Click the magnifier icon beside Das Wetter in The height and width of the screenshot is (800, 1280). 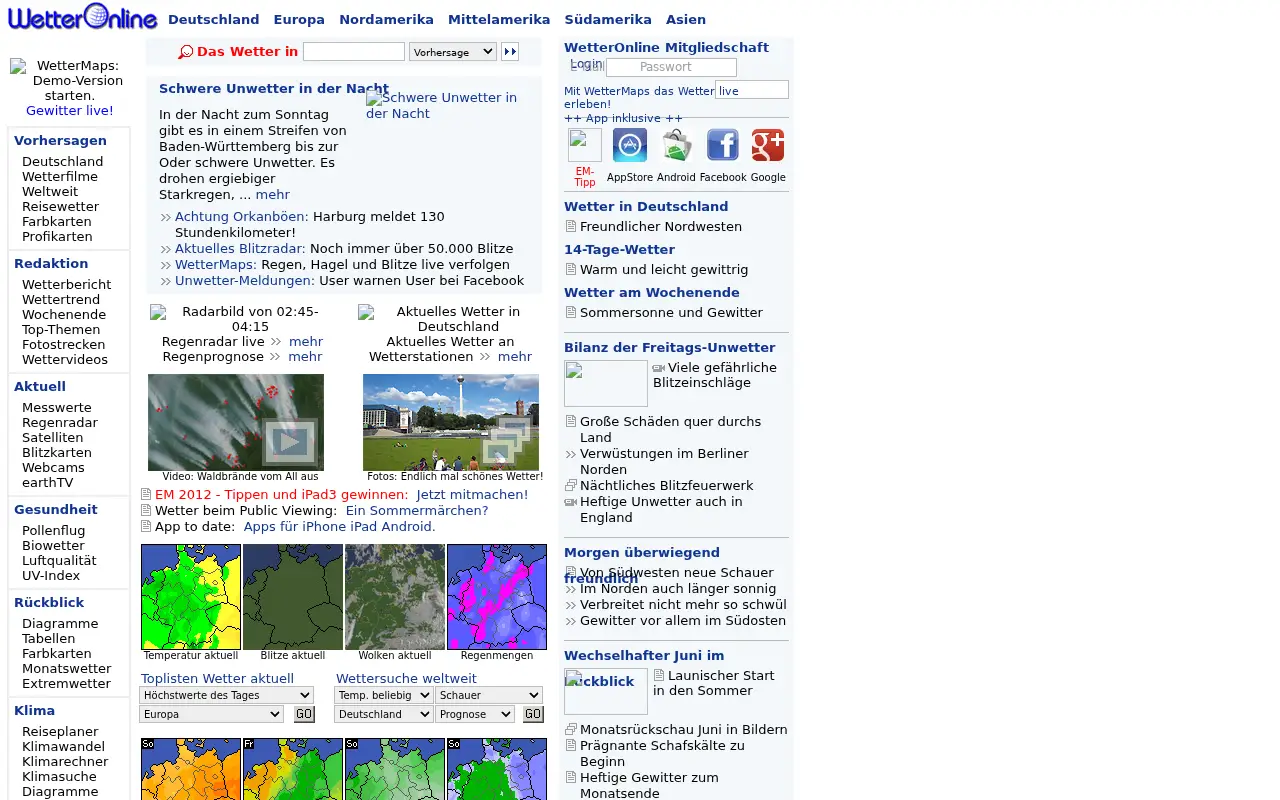coord(186,52)
